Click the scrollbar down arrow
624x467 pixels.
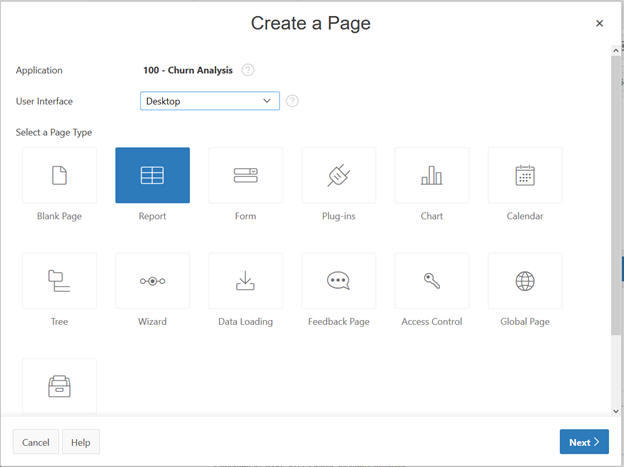click(616, 411)
